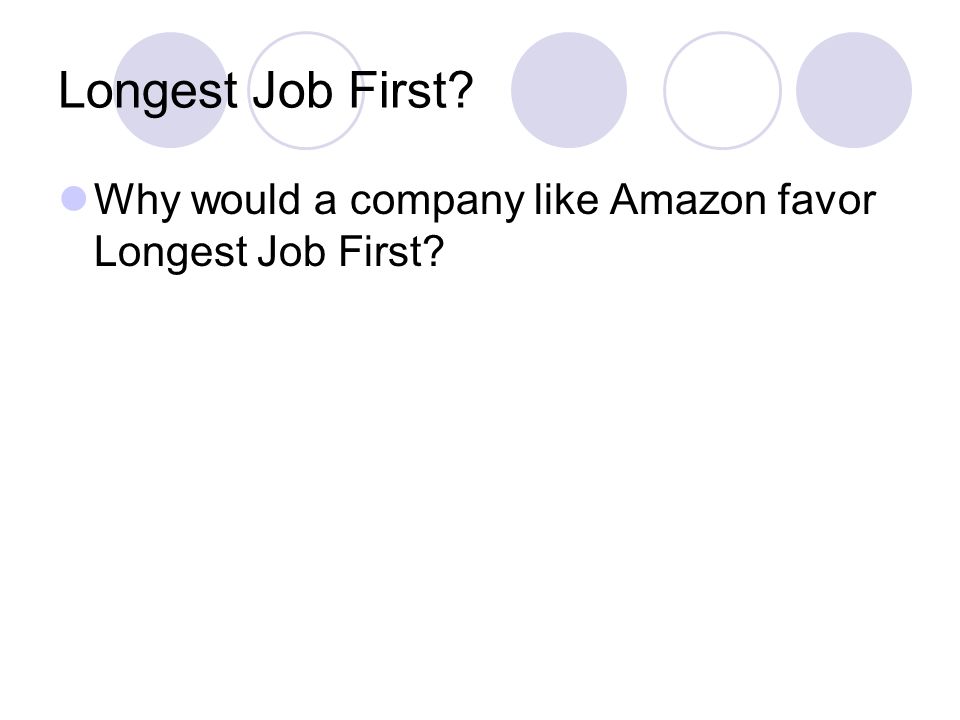Click the second outlined circle behind the title
The image size is (960, 720).
[x=306, y=90]
